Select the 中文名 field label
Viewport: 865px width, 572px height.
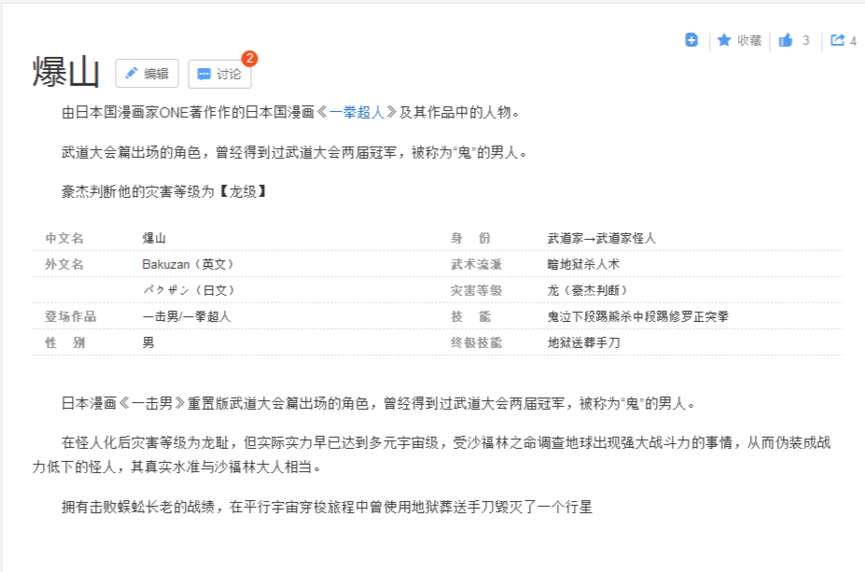pyautogui.click(x=65, y=238)
